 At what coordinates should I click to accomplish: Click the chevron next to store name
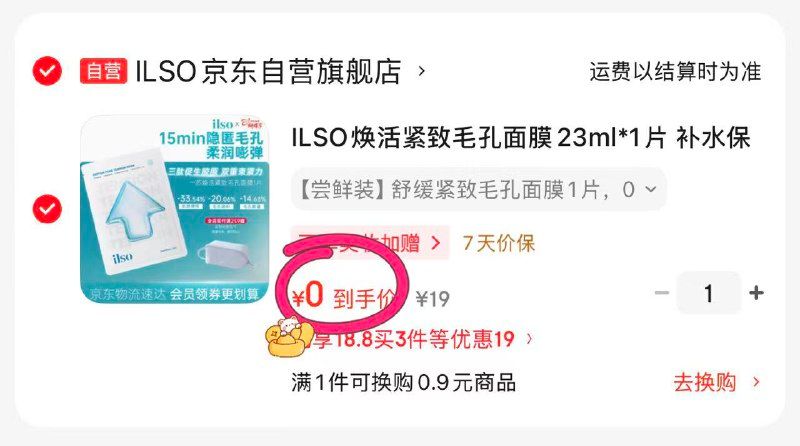pyautogui.click(x=421, y=71)
